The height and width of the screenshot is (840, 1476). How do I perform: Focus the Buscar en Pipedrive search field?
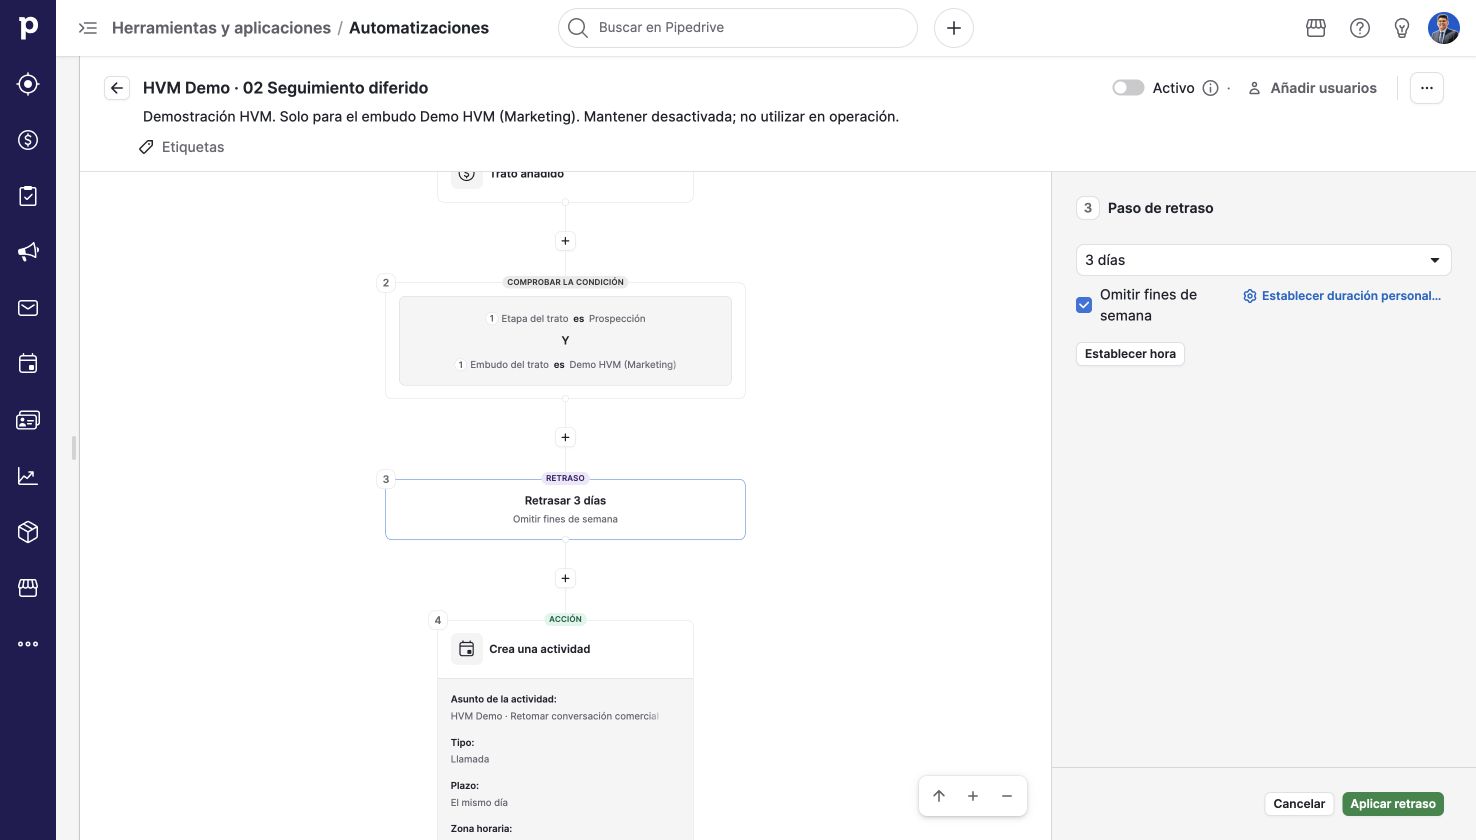click(738, 28)
